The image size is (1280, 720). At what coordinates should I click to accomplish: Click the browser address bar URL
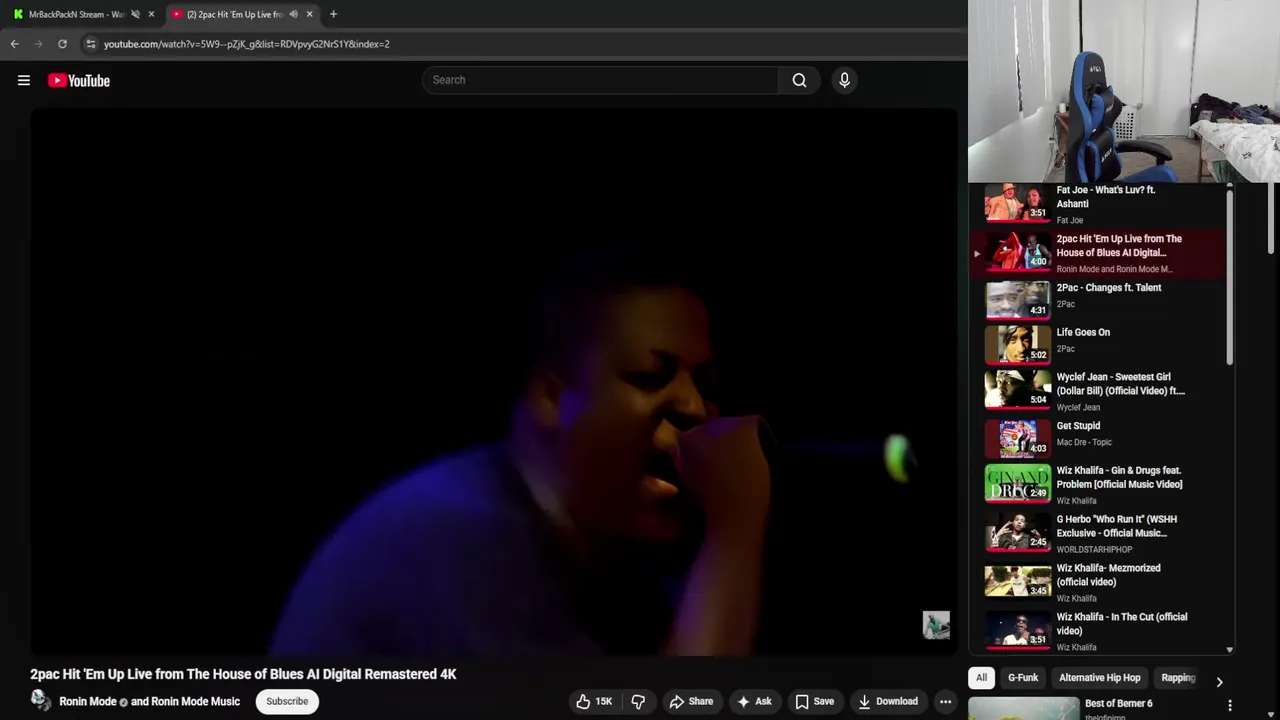click(247, 44)
